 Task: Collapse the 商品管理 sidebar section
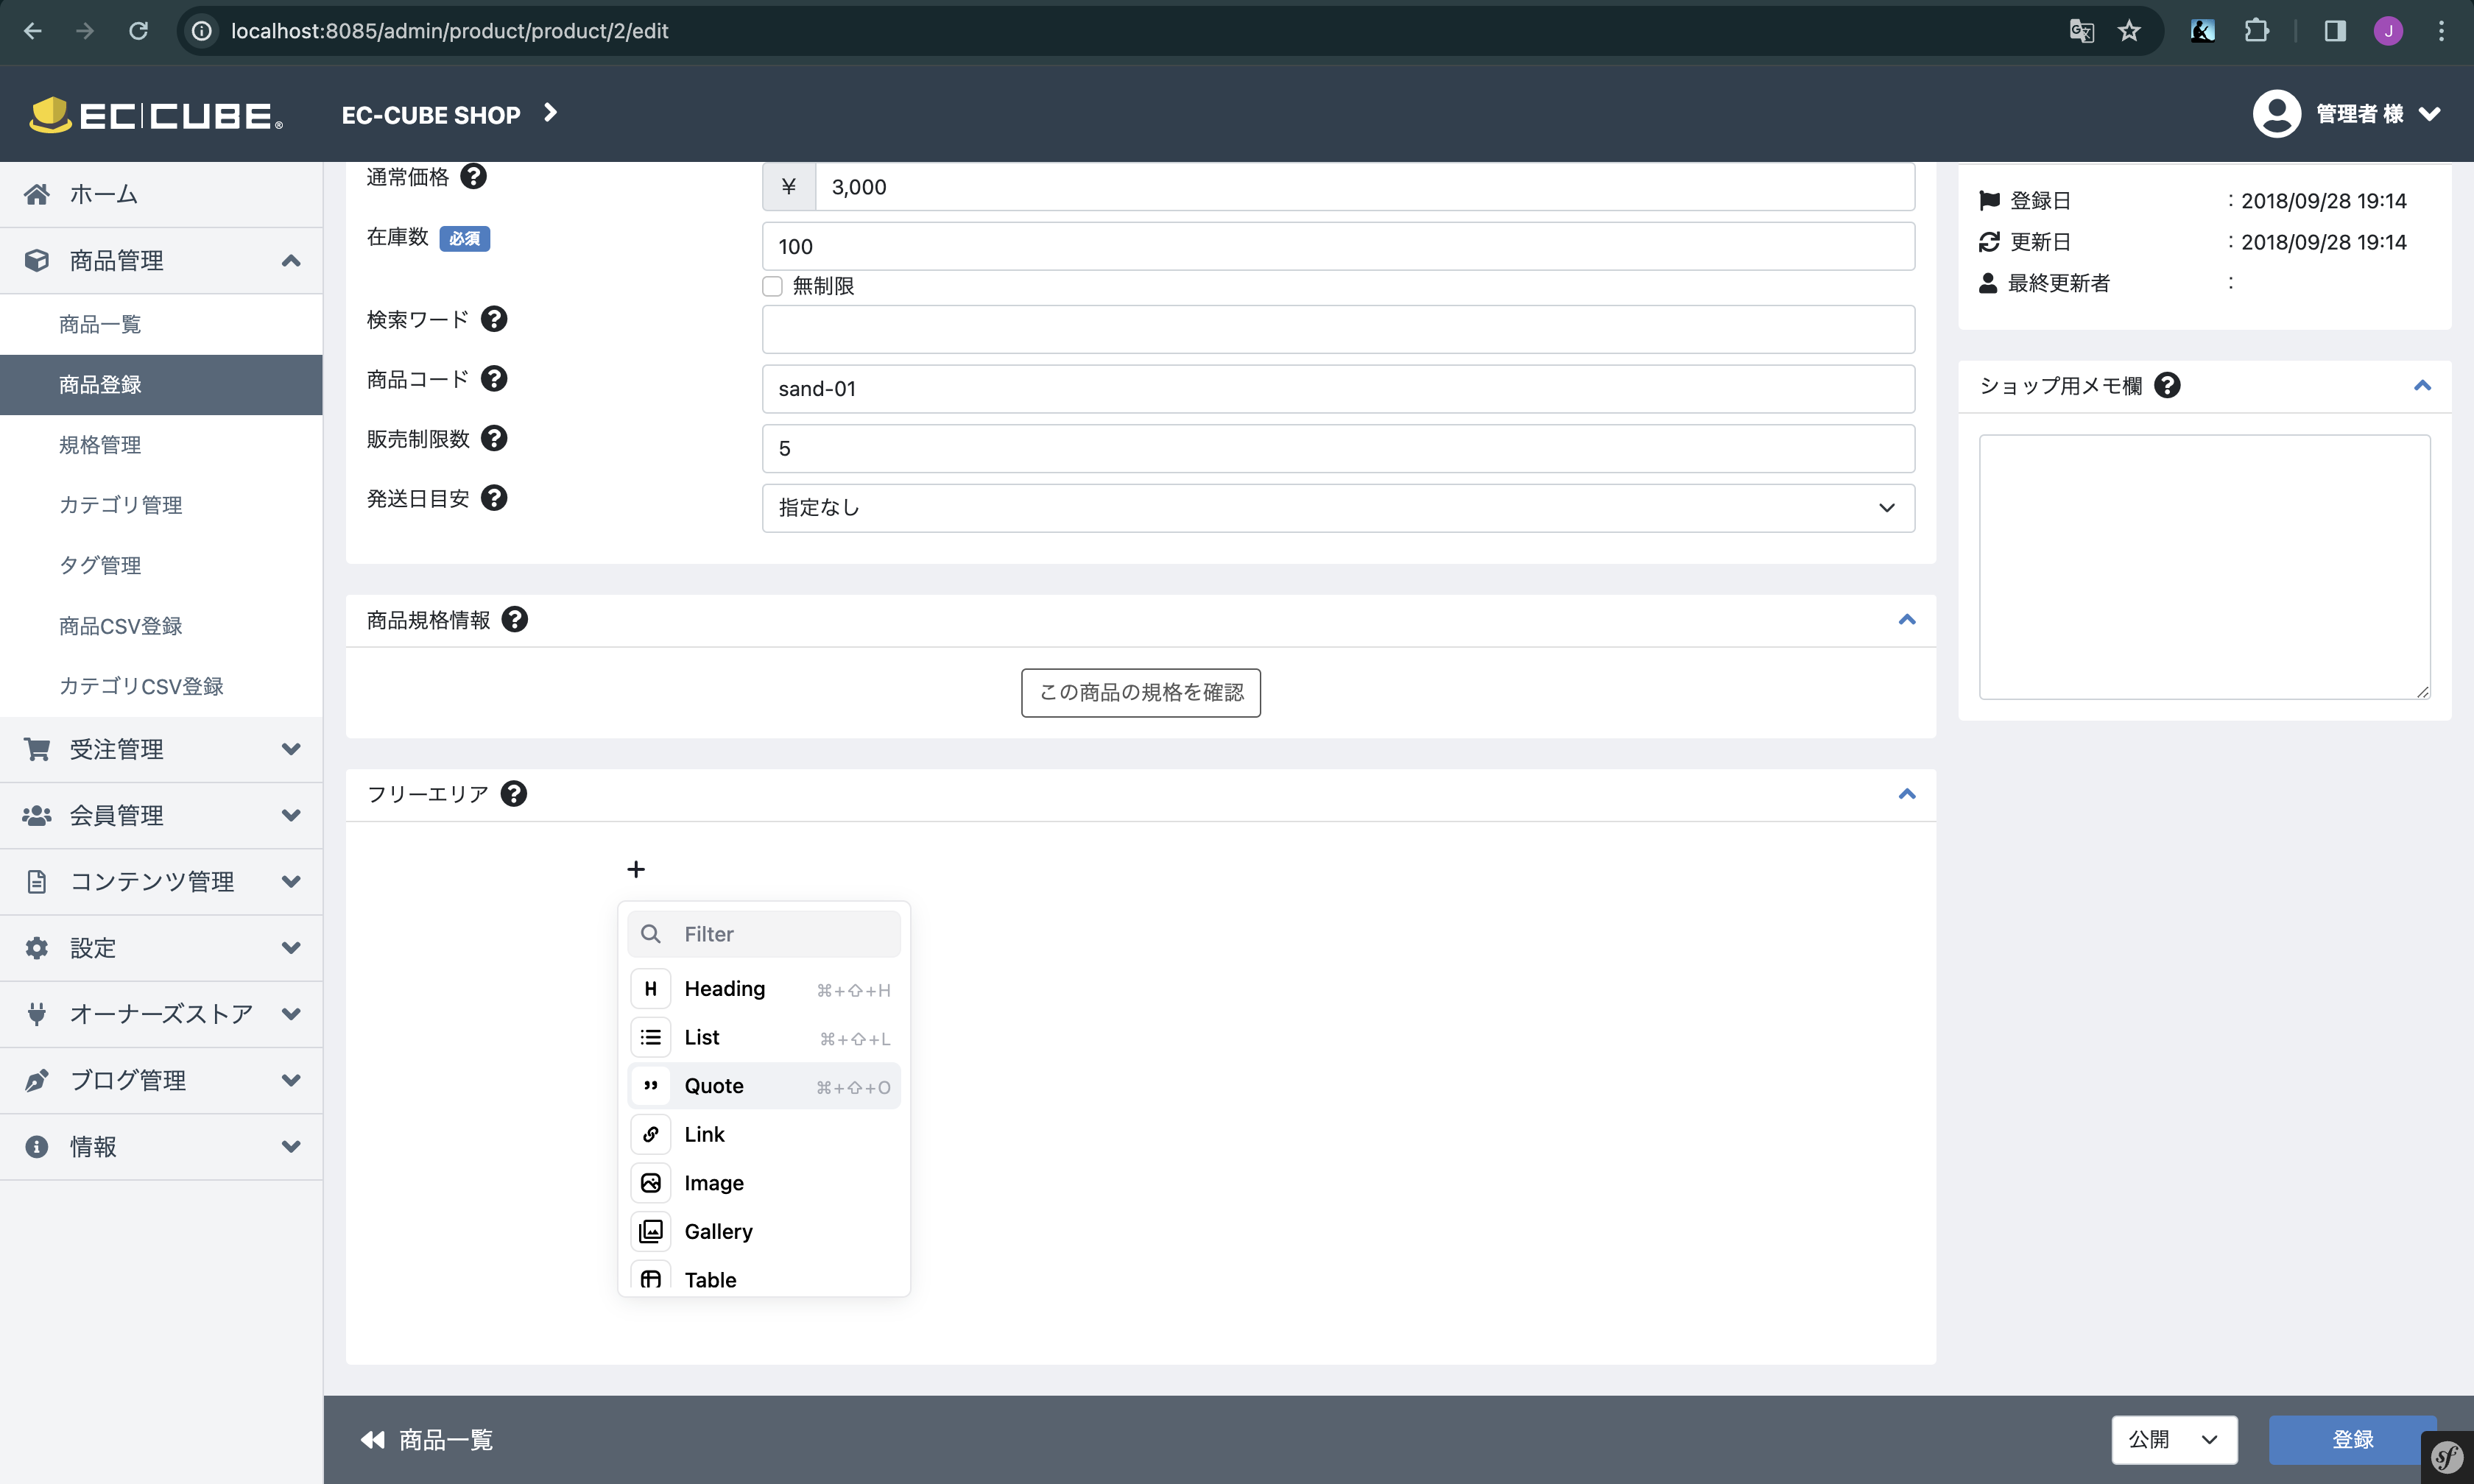[x=161, y=260]
